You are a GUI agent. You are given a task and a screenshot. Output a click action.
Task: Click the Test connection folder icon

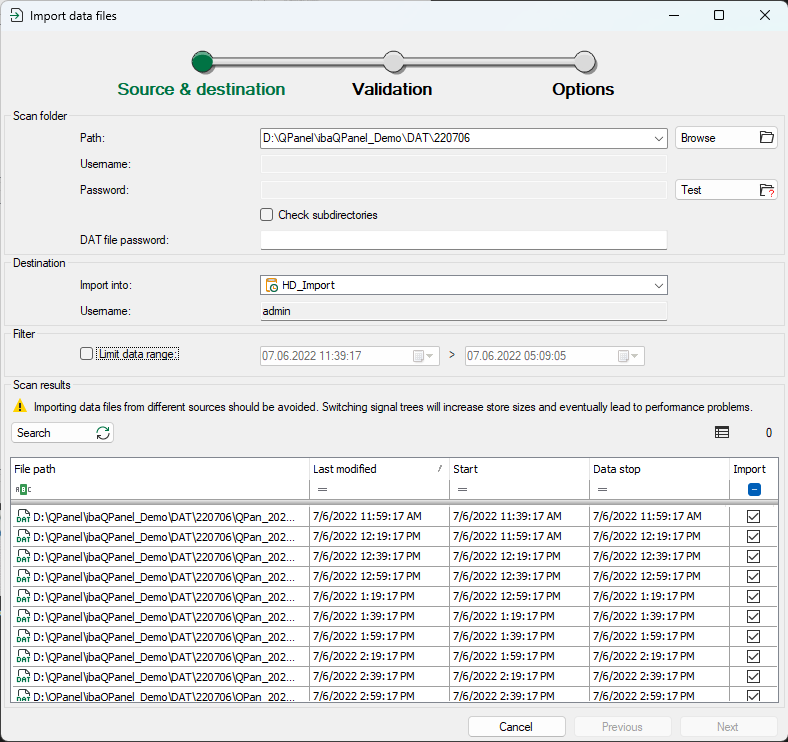[767, 190]
